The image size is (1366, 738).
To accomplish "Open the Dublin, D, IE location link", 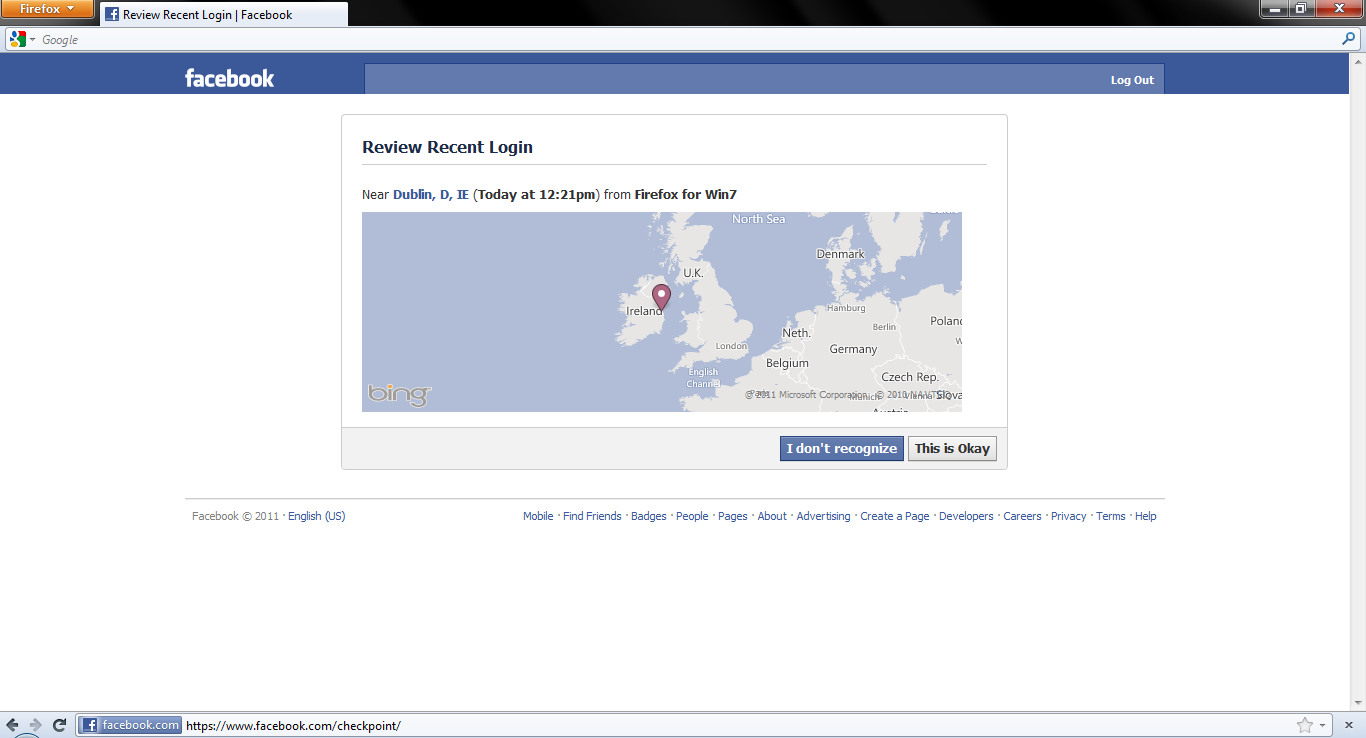I will [x=430, y=195].
